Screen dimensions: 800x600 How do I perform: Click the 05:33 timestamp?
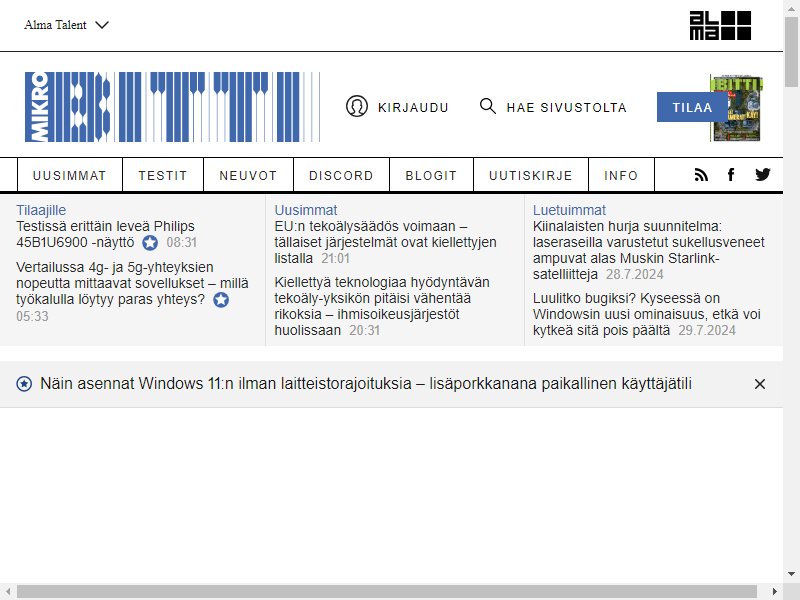click(x=32, y=316)
